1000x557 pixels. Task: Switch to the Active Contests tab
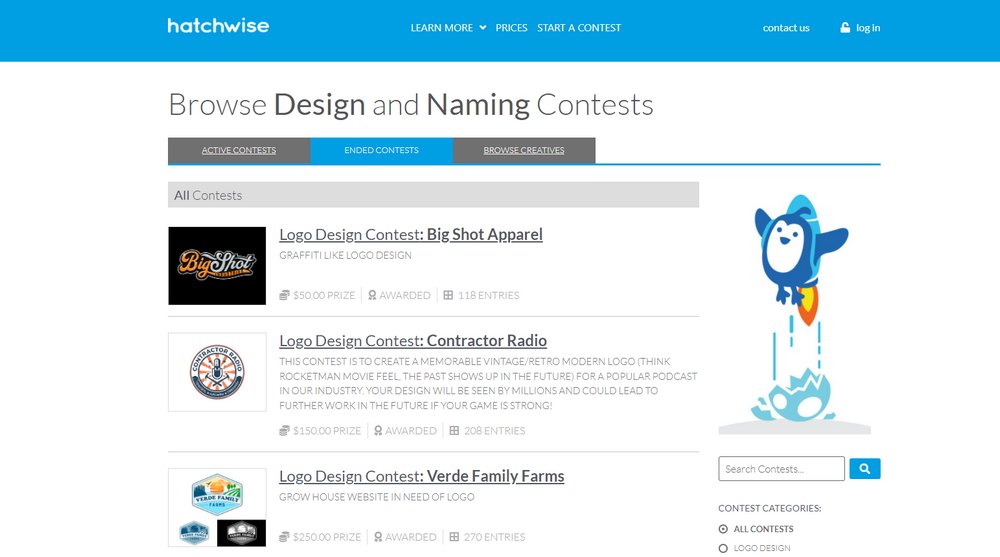239,151
